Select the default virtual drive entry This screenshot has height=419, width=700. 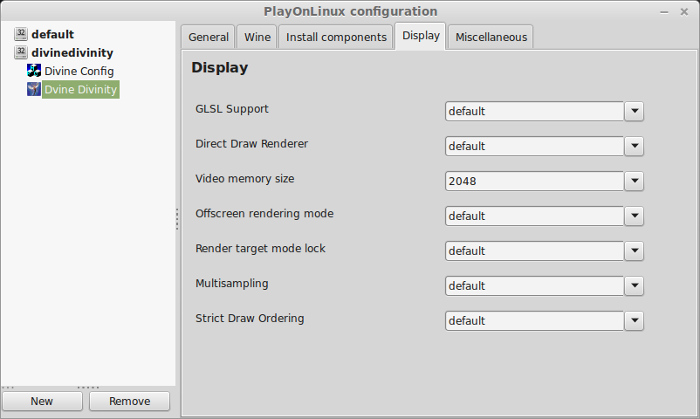click(53, 34)
